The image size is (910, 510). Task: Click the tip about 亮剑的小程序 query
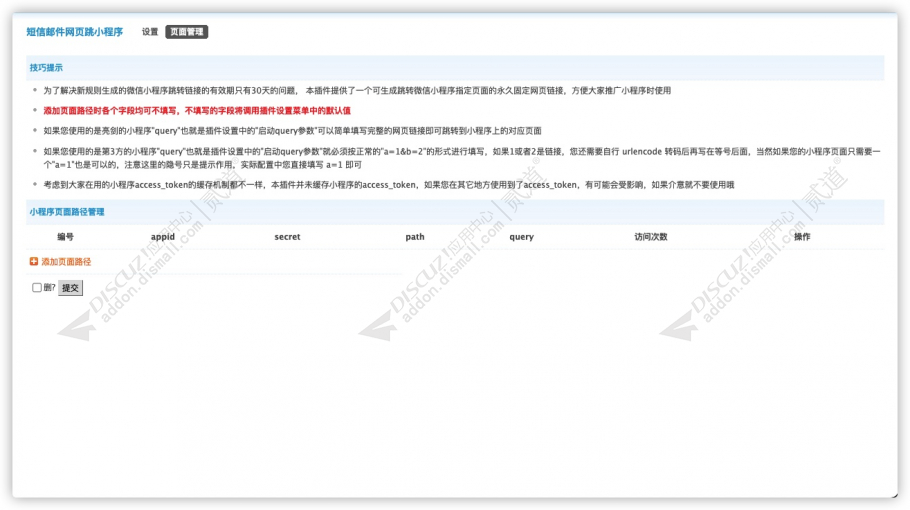[292, 131]
